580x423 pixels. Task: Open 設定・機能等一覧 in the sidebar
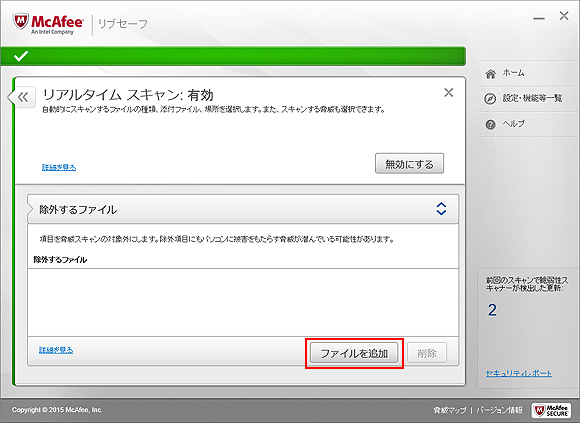pos(532,98)
